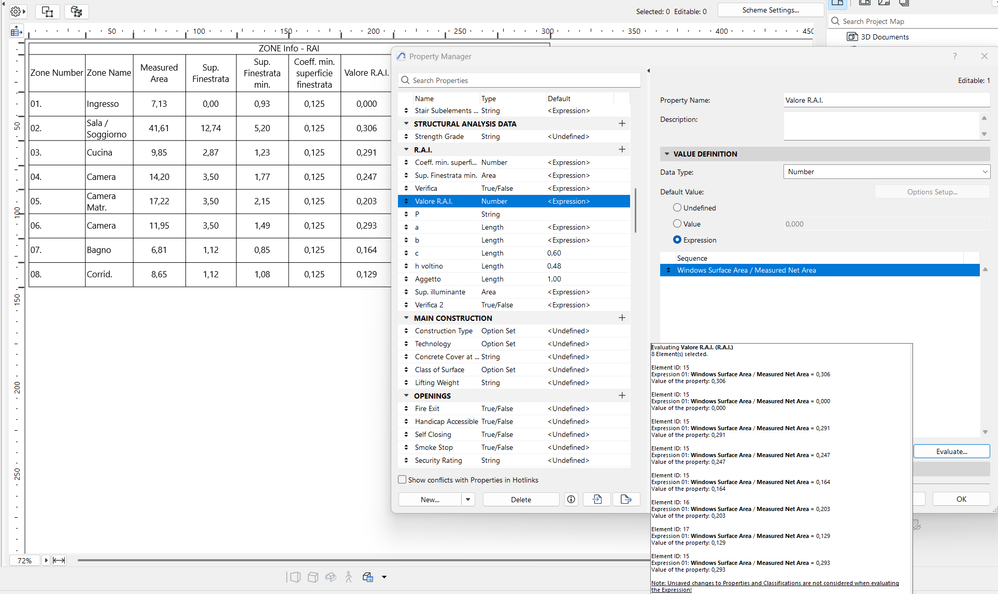Select the pick-up parameters toolbar icon

47,10
